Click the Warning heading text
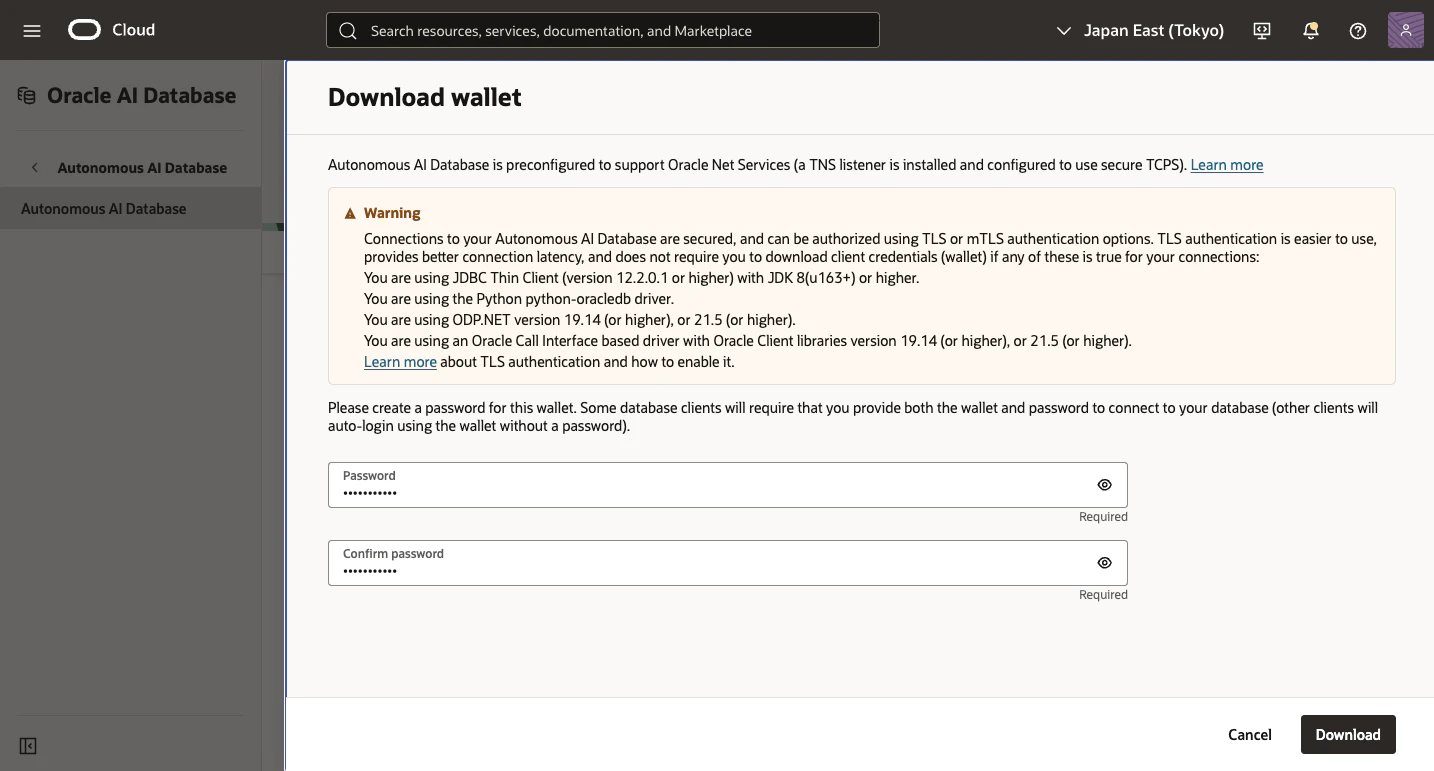Viewport: 1434px width, 771px height. (392, 213)
